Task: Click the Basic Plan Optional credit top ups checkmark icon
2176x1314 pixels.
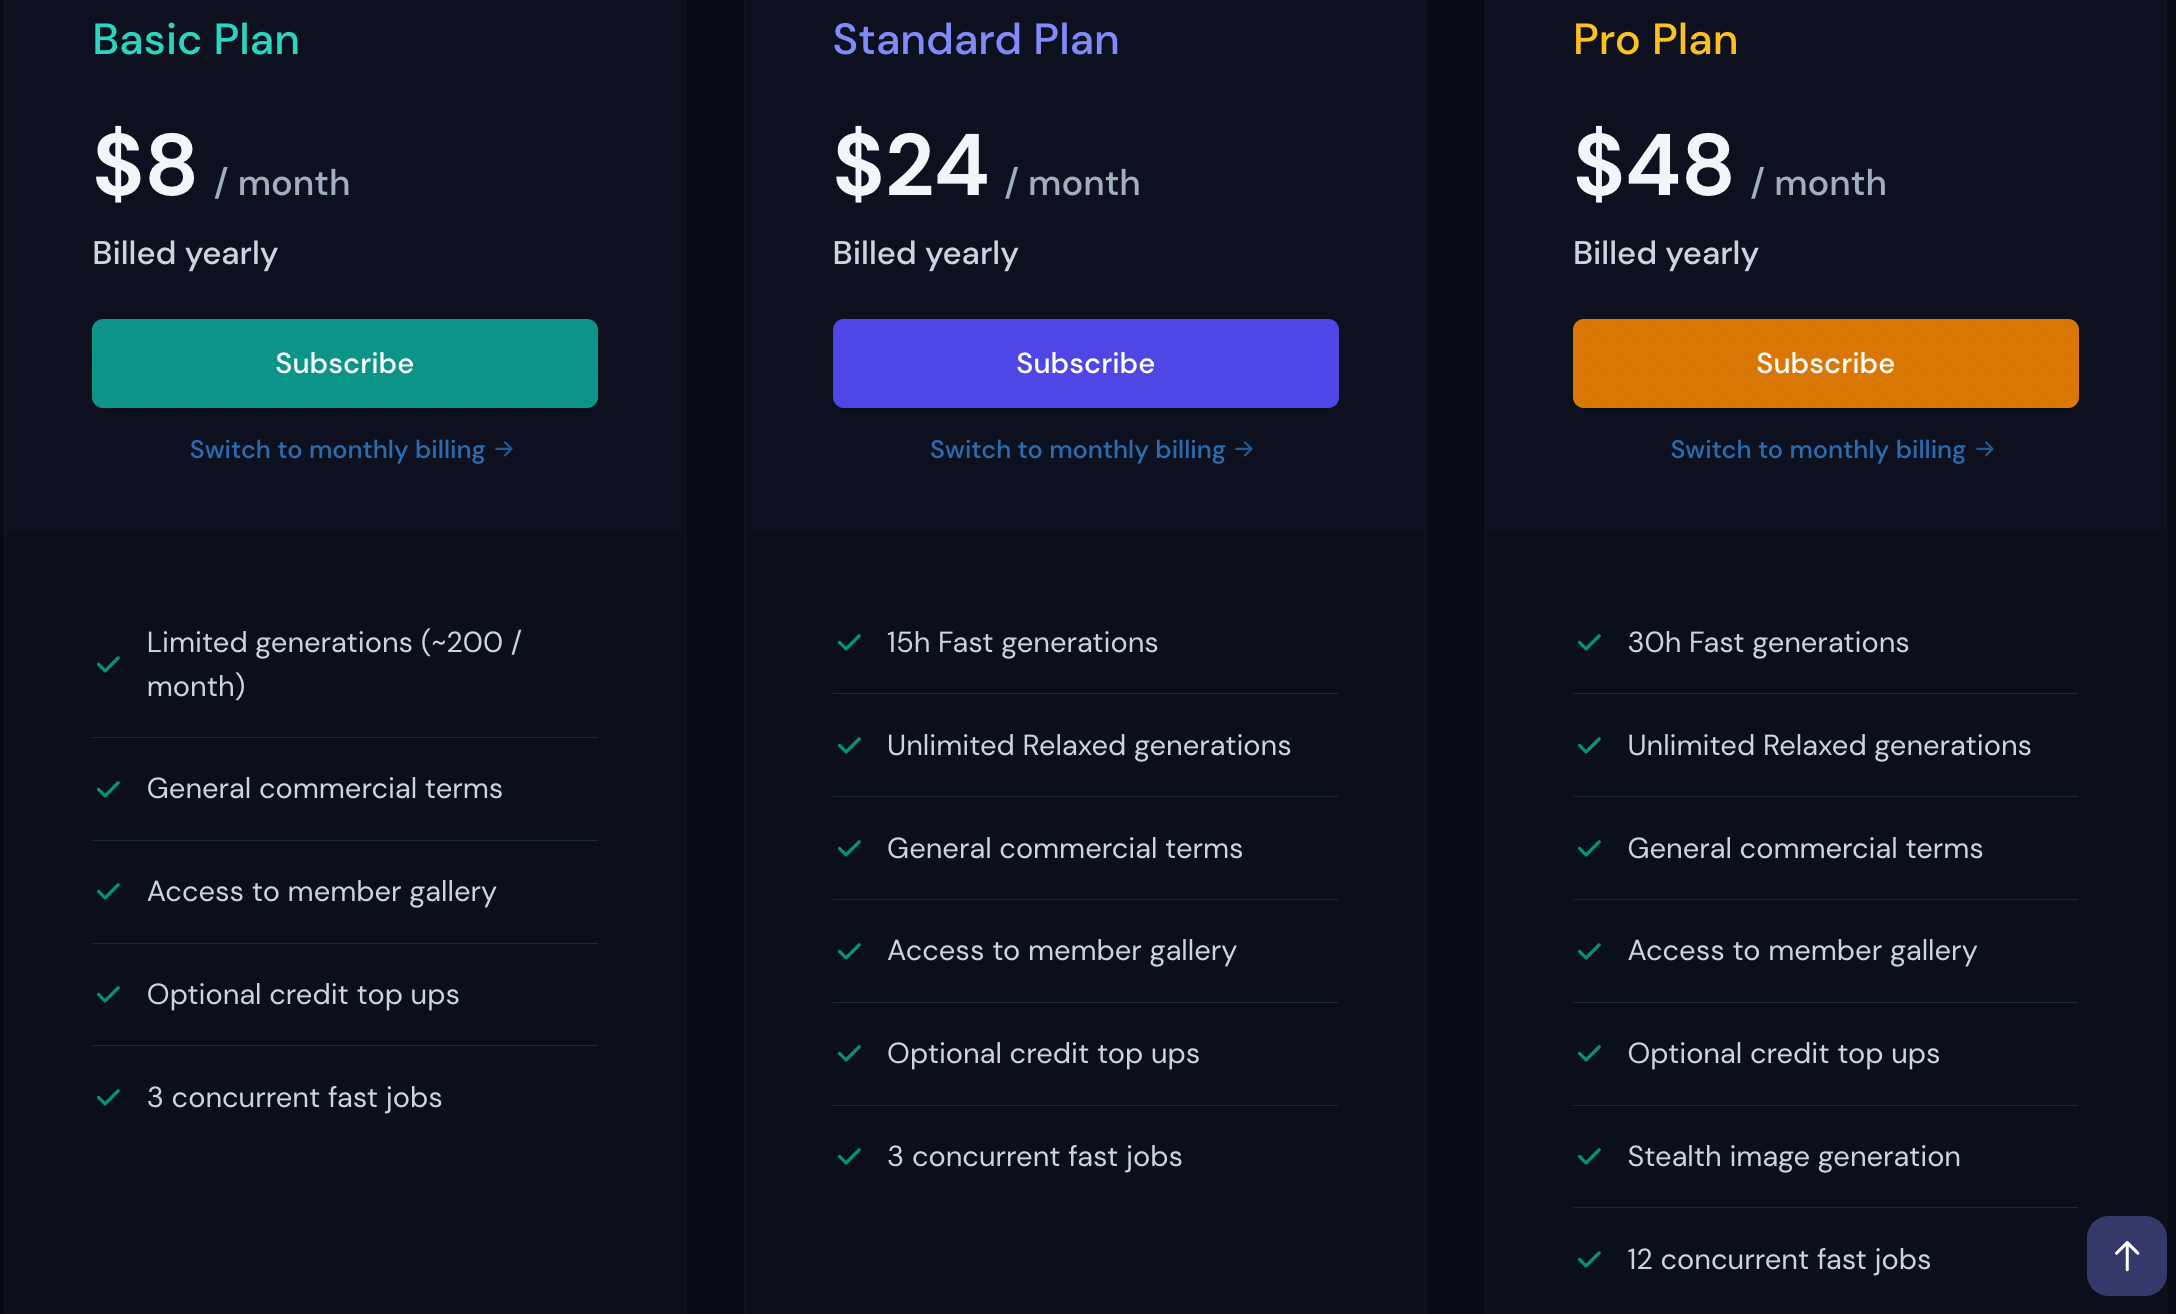Action: (109, 994)
